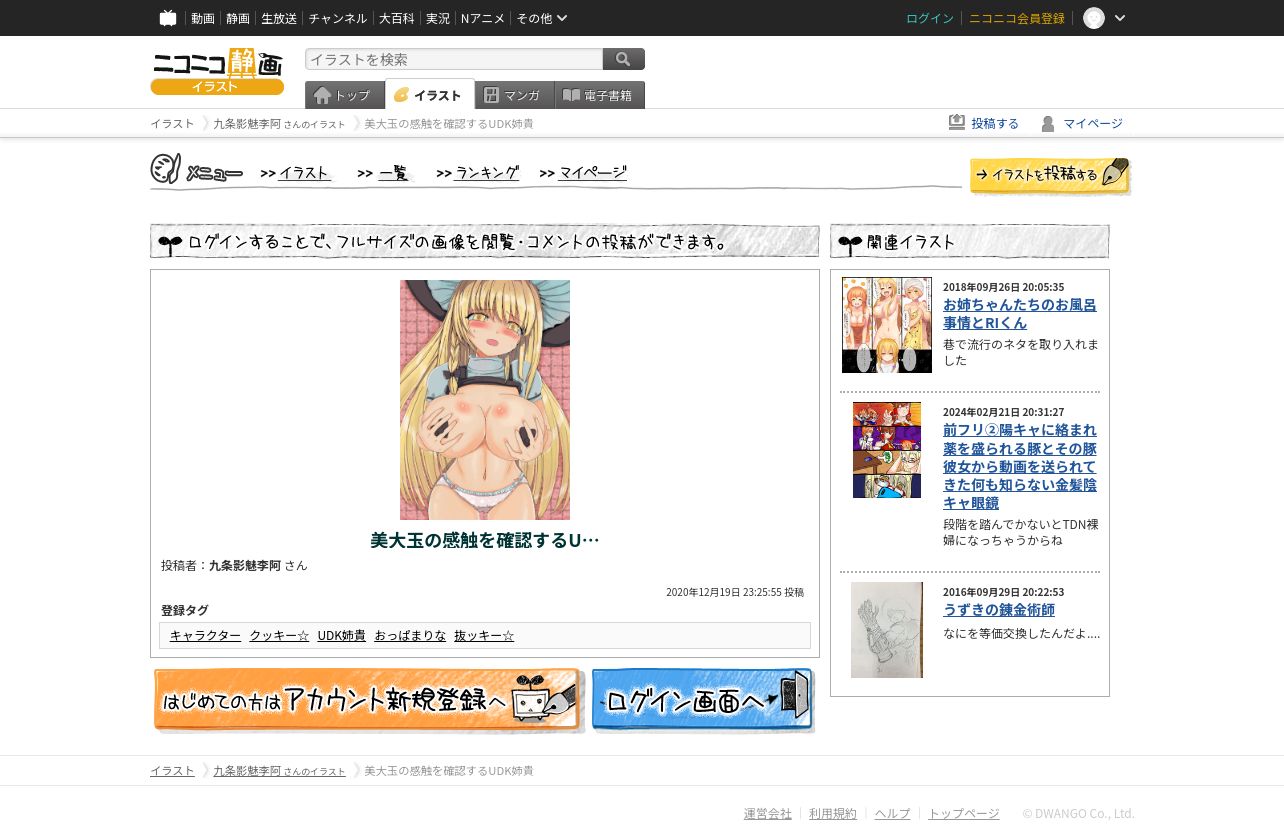1284x840 pixels.
Task: Switch to the 電子書籍 tab
Action: pyautogui.click(x=600, y=95)
